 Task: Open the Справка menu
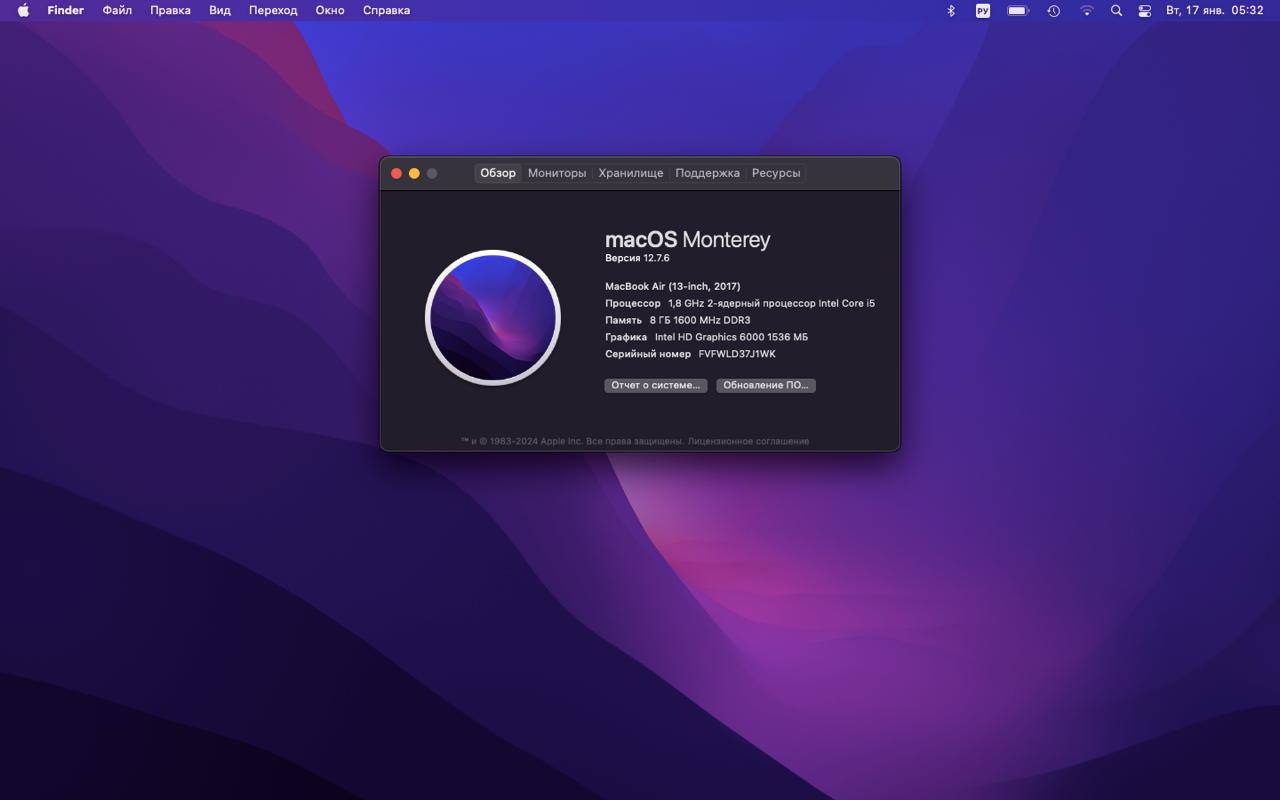[x=386, y=10]
